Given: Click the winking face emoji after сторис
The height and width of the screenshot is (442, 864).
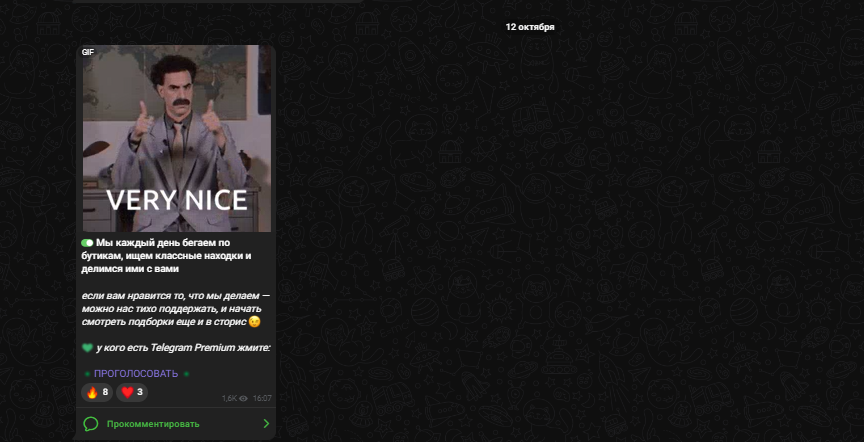Looking at the screenshot, I should 254,322.
